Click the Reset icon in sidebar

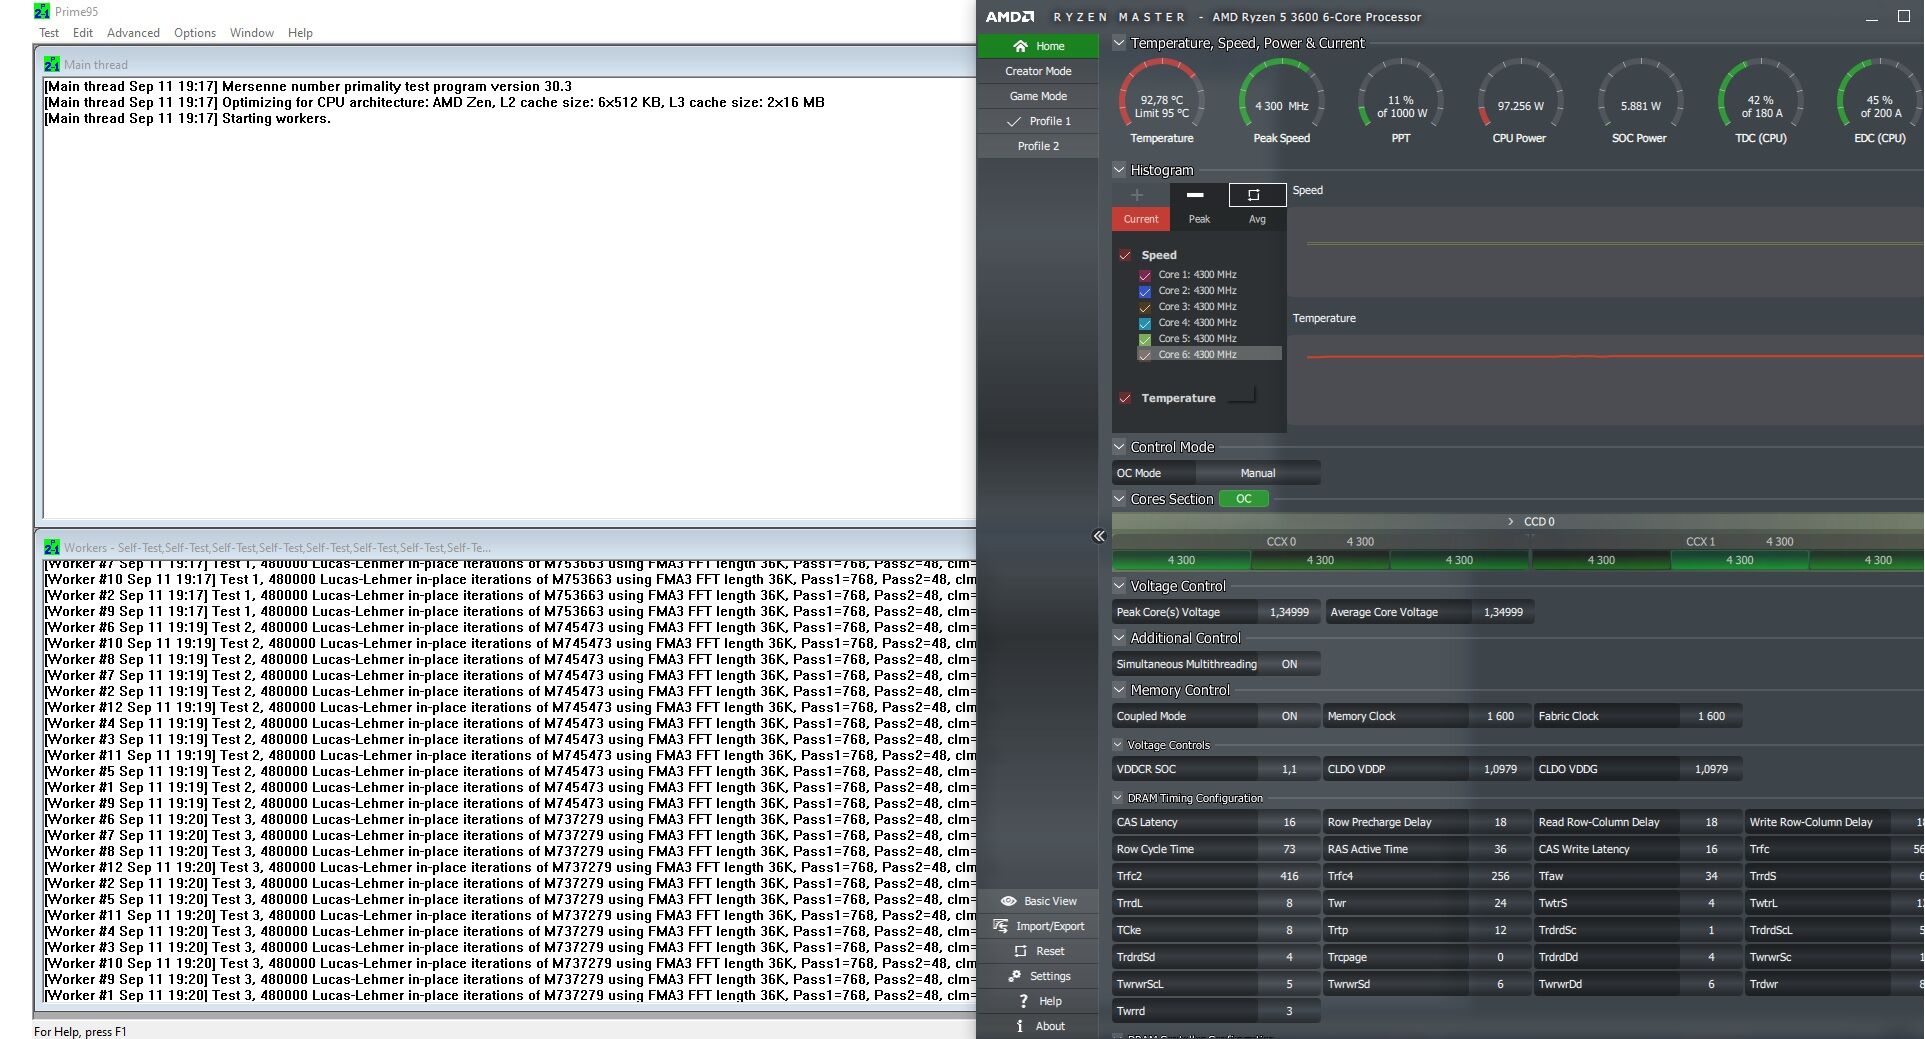pyautogui.click(x=1020, y=951)
